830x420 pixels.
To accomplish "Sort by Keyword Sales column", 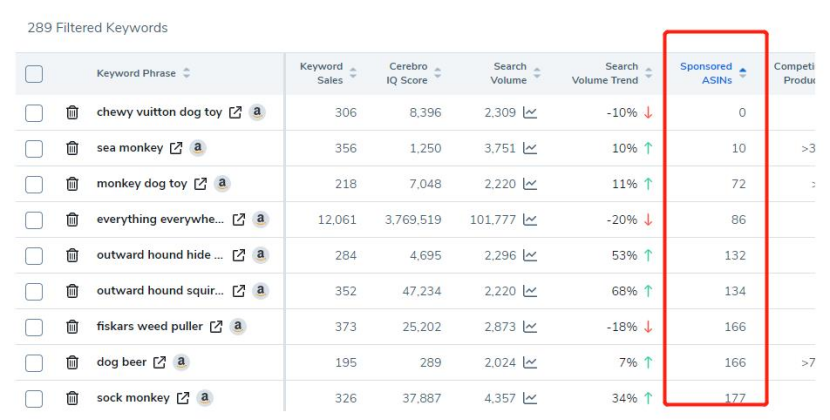I will 321,73.
